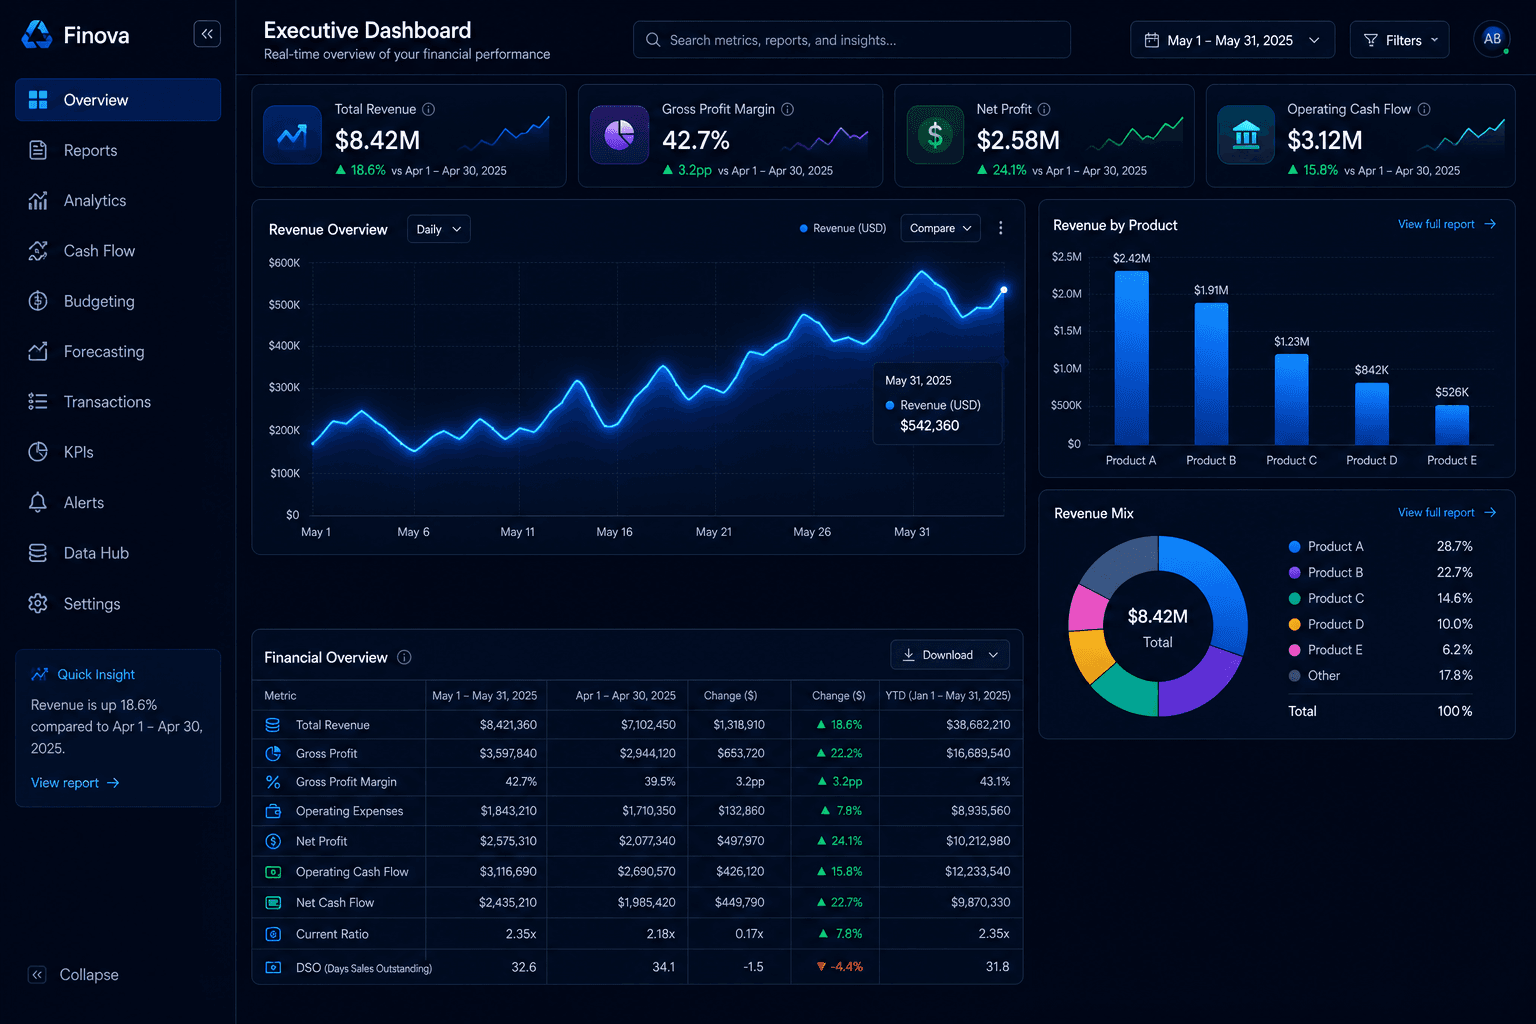Open full report for Revenue Mix

click(x=1447, y=512)
